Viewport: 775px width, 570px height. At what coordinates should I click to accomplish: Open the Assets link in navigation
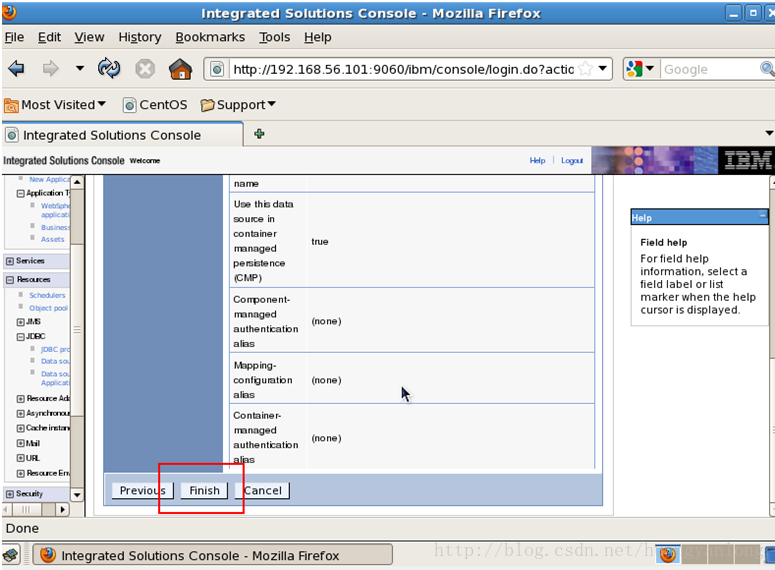tap(52, 239)
